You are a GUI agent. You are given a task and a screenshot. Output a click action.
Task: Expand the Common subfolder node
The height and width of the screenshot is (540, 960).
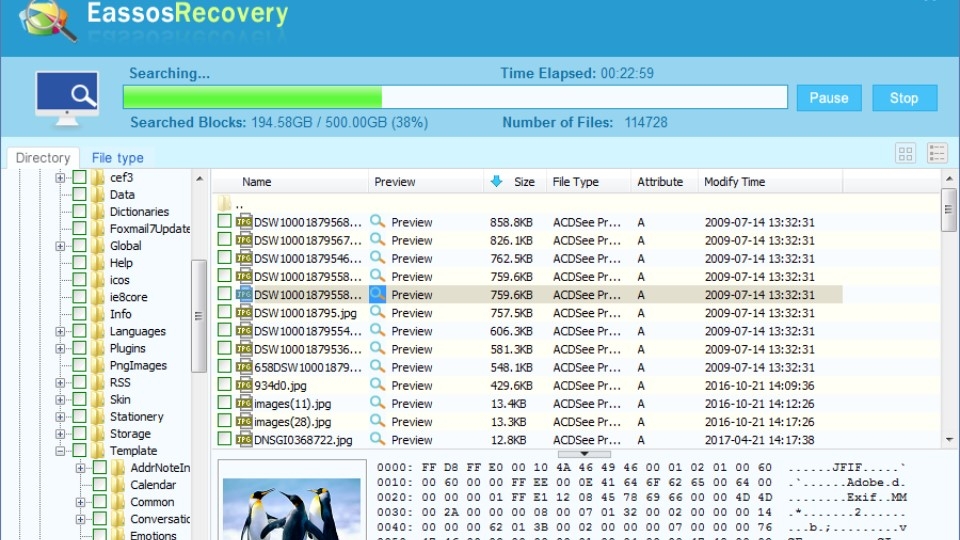tap(80, 502)
